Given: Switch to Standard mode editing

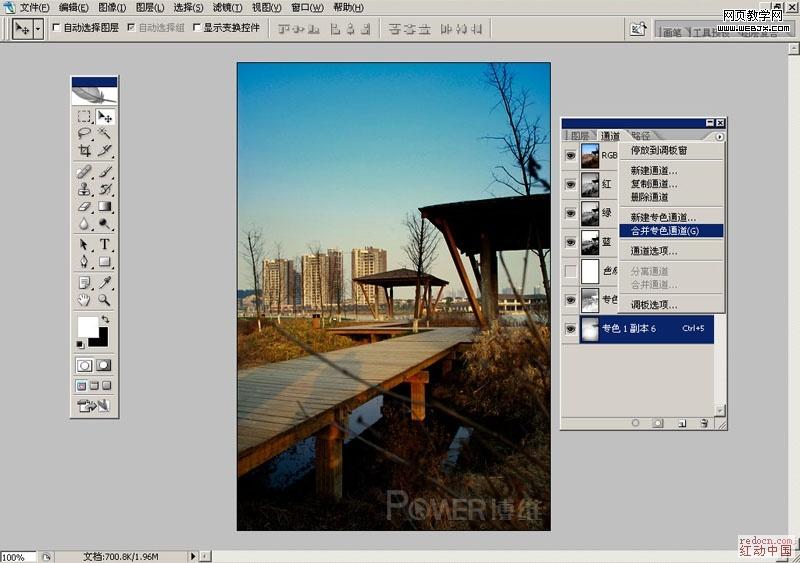Looking at the screenshot, I should click(85, 365).
